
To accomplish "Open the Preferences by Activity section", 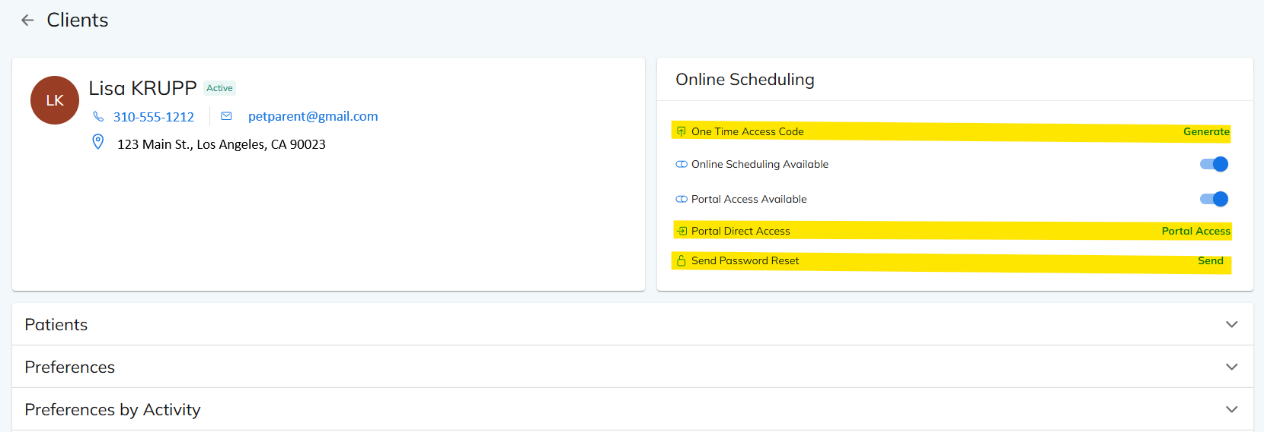I will [x=1231, y=409].
